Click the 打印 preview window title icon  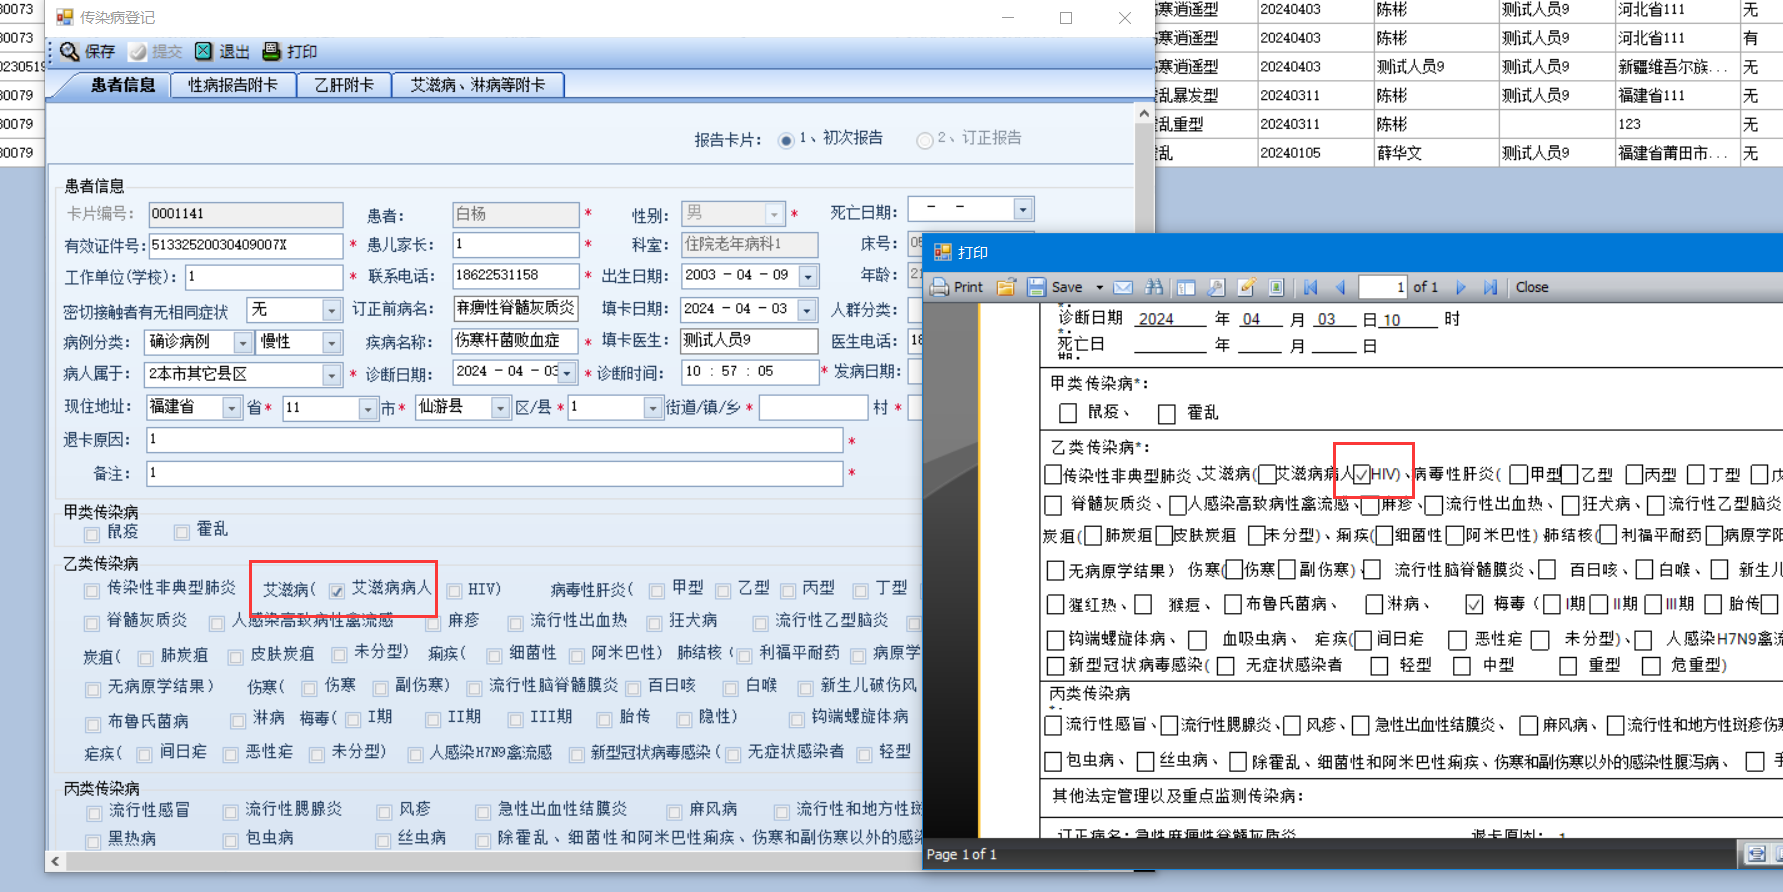(942, 252)
